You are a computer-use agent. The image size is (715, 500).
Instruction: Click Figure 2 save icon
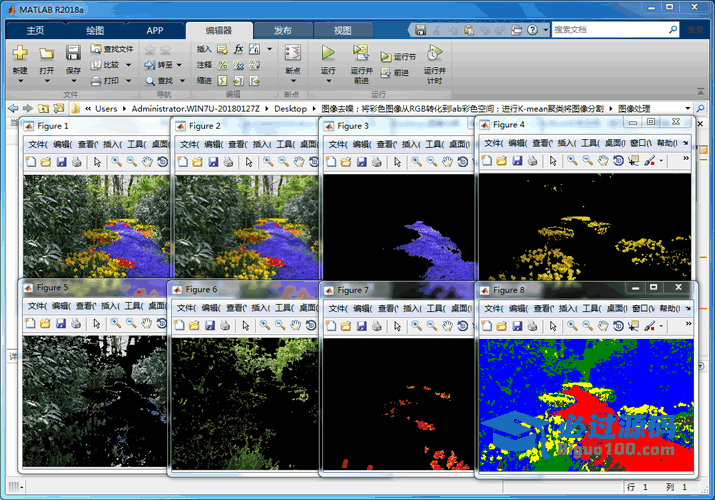pyautogui.click(x=213, y=162)
